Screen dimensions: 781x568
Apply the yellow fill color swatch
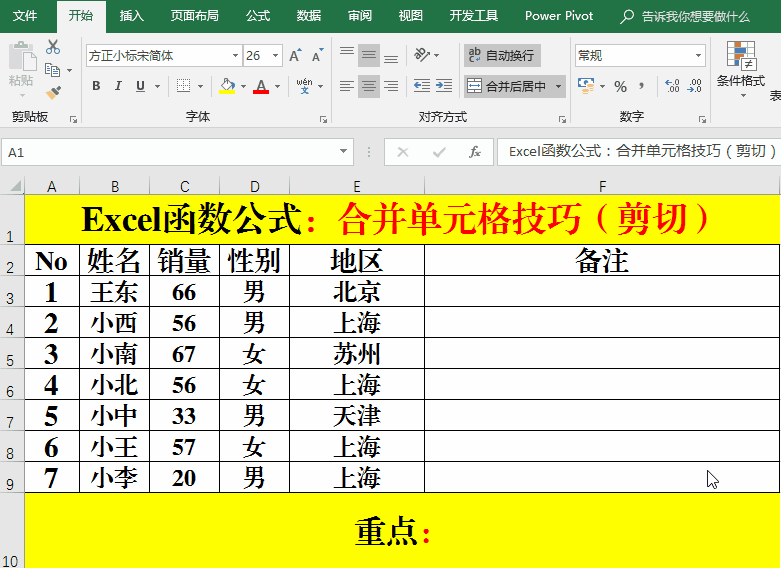(x=227, y=87)
